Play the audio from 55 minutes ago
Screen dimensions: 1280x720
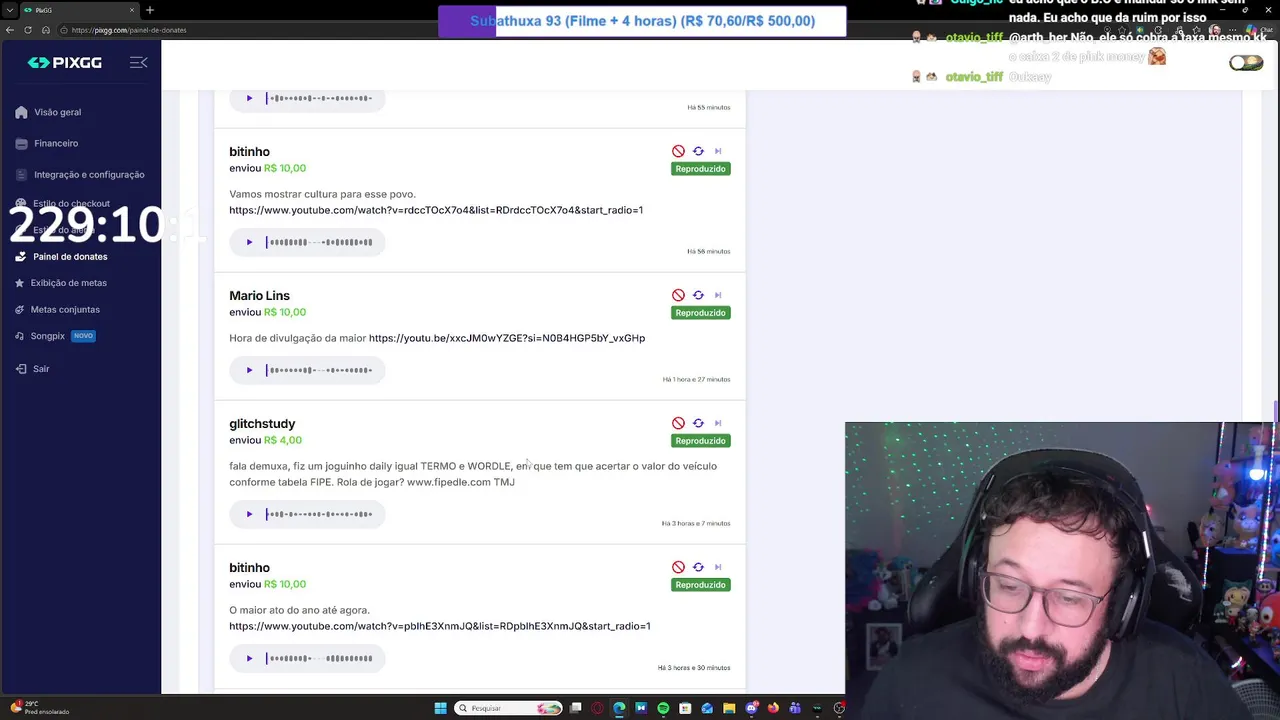point(249,98)
